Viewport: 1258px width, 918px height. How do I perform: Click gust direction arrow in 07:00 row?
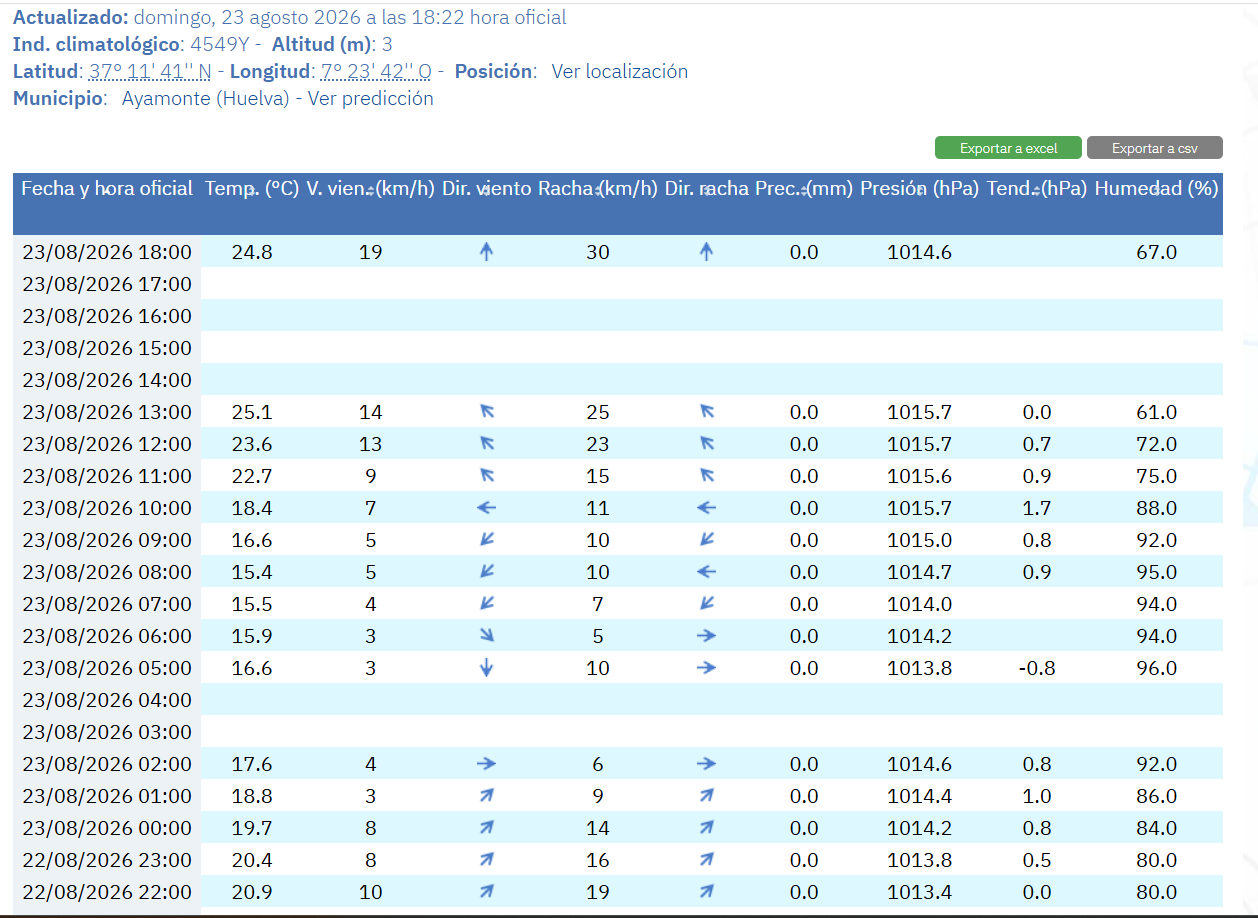[x=706, y=604]
